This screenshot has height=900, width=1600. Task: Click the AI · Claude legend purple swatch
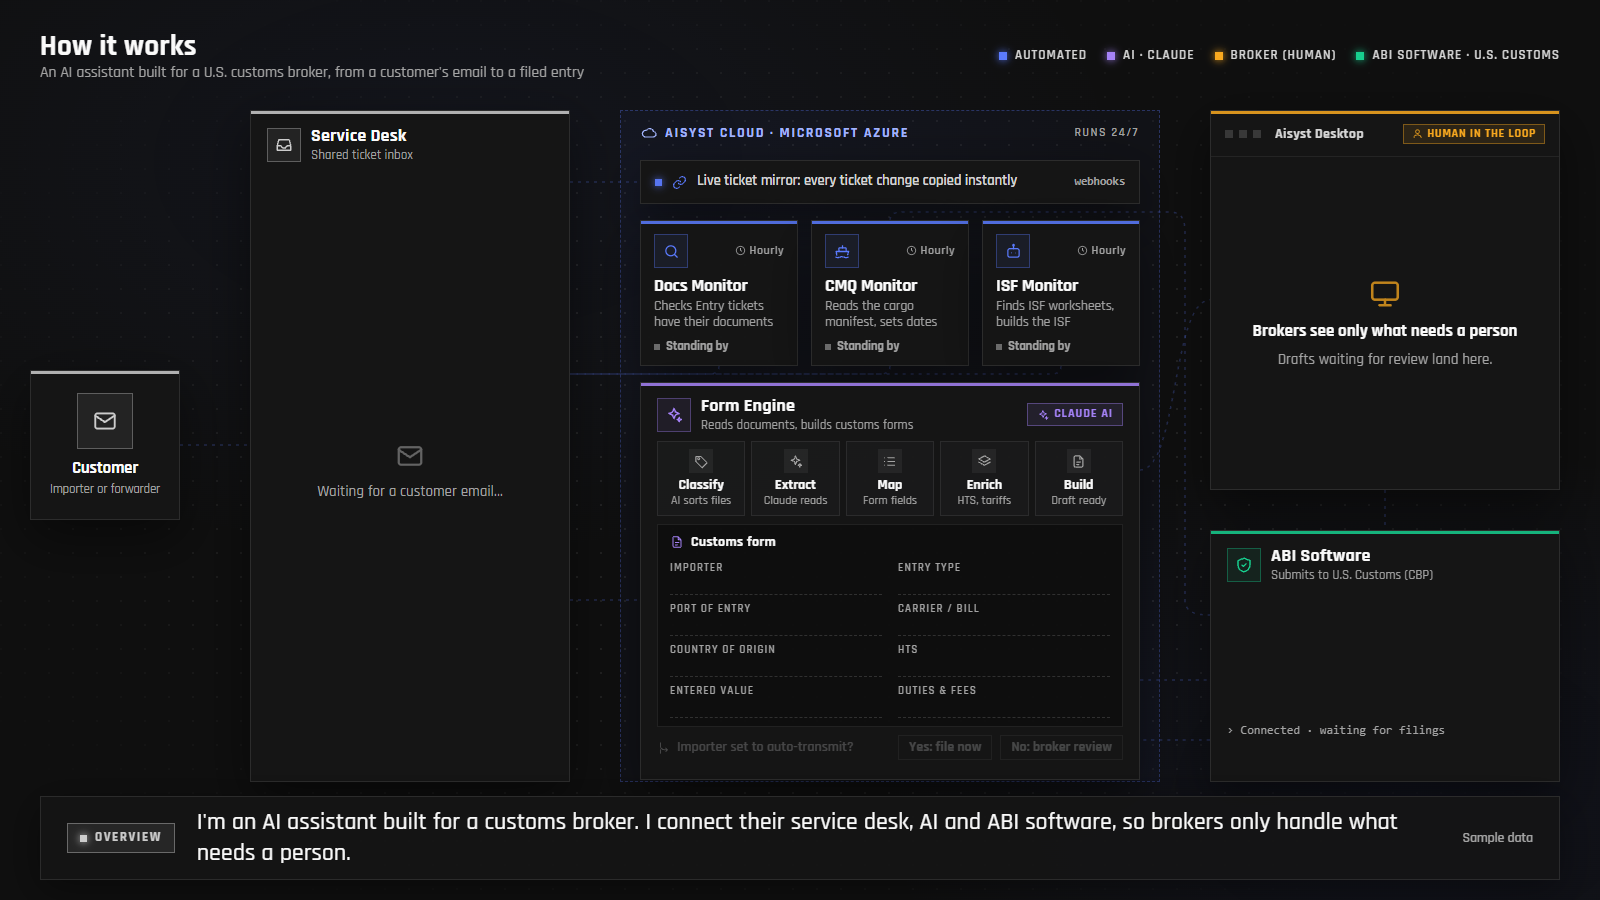pyautogui.click(x=1111, y=56)
